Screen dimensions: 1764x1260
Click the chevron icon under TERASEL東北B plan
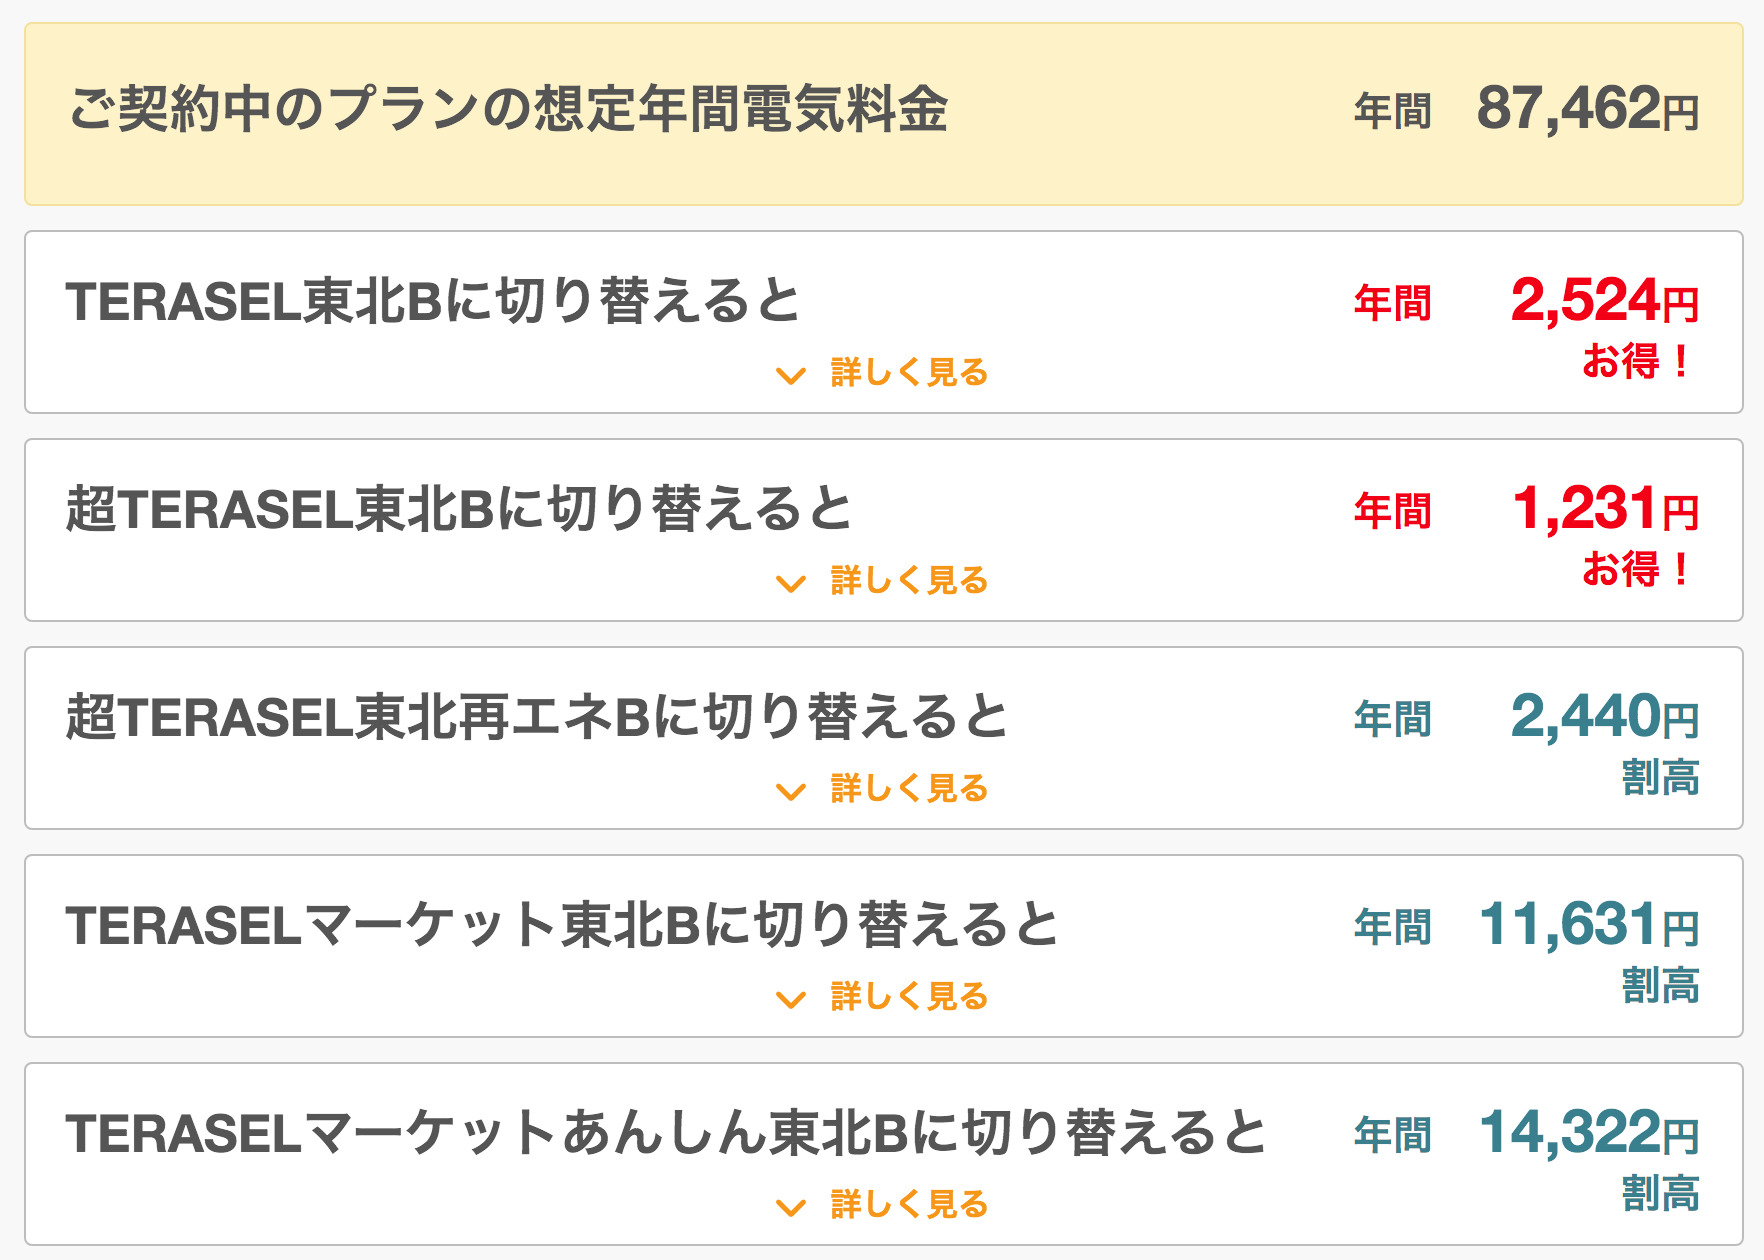point(791,376)
